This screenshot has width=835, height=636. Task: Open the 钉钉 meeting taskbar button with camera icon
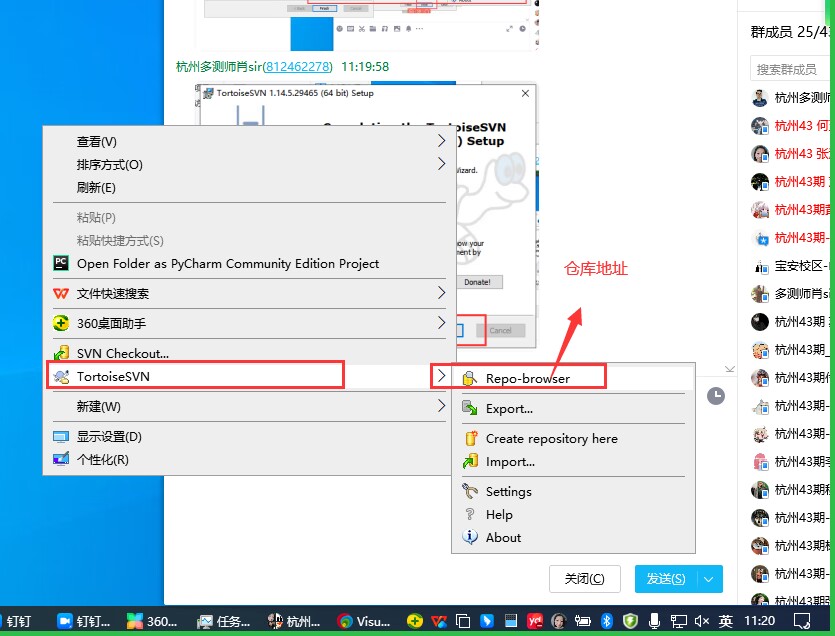[x=84, y=621]
